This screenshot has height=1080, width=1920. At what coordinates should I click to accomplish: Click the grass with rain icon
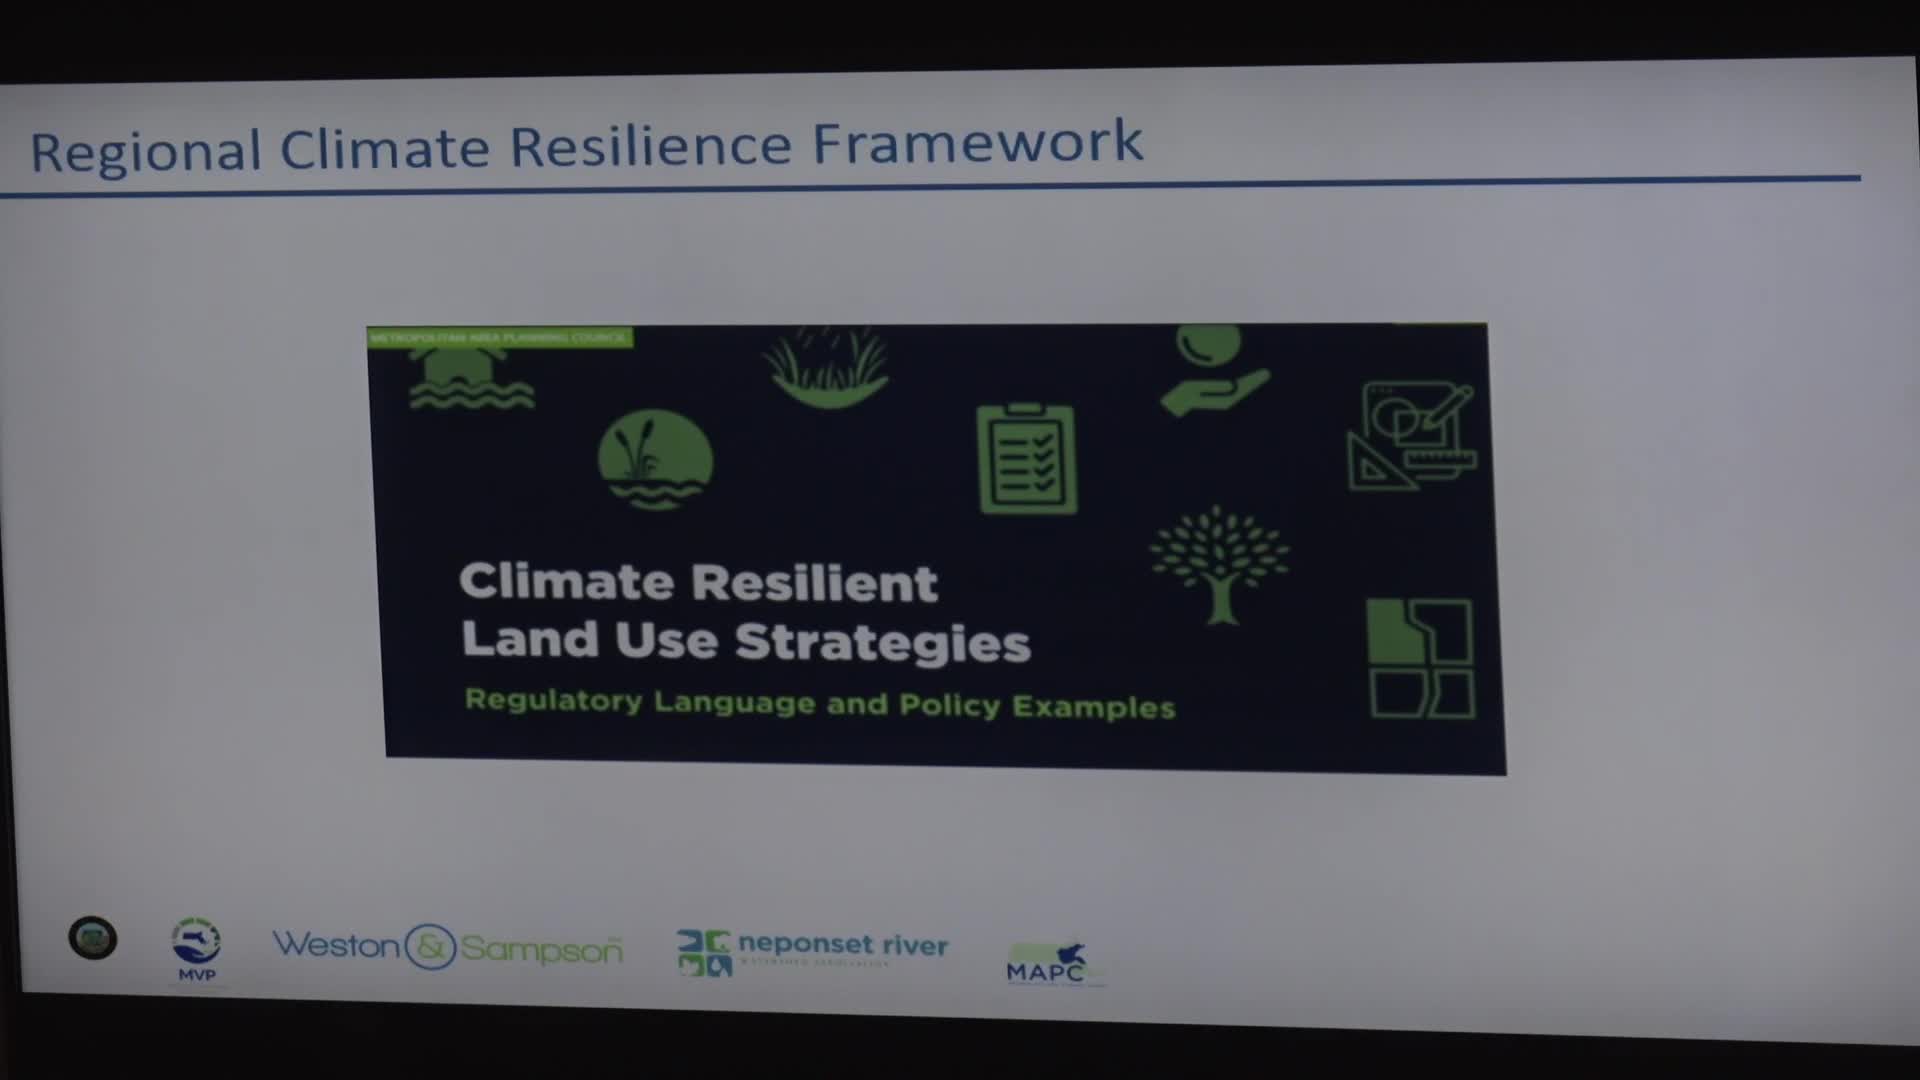point(828,368)
